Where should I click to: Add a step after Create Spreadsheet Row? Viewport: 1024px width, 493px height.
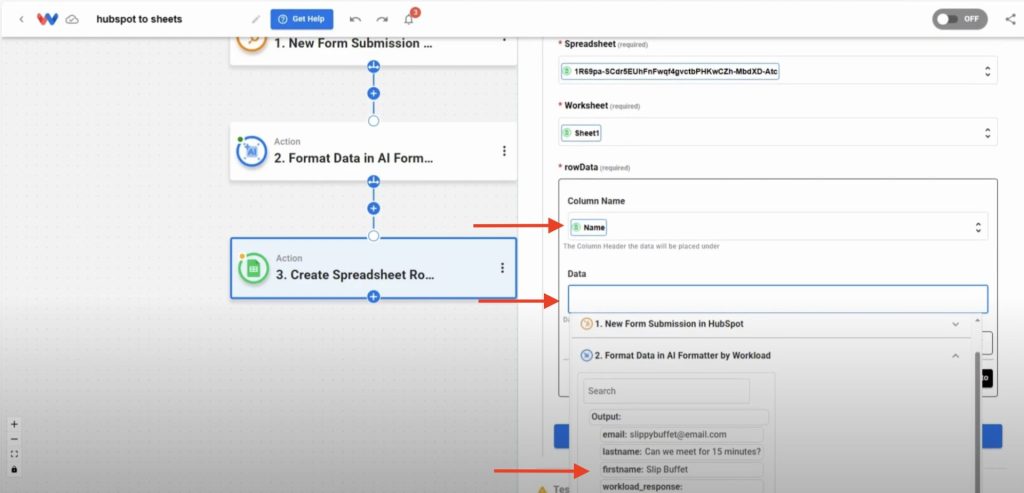374,296
